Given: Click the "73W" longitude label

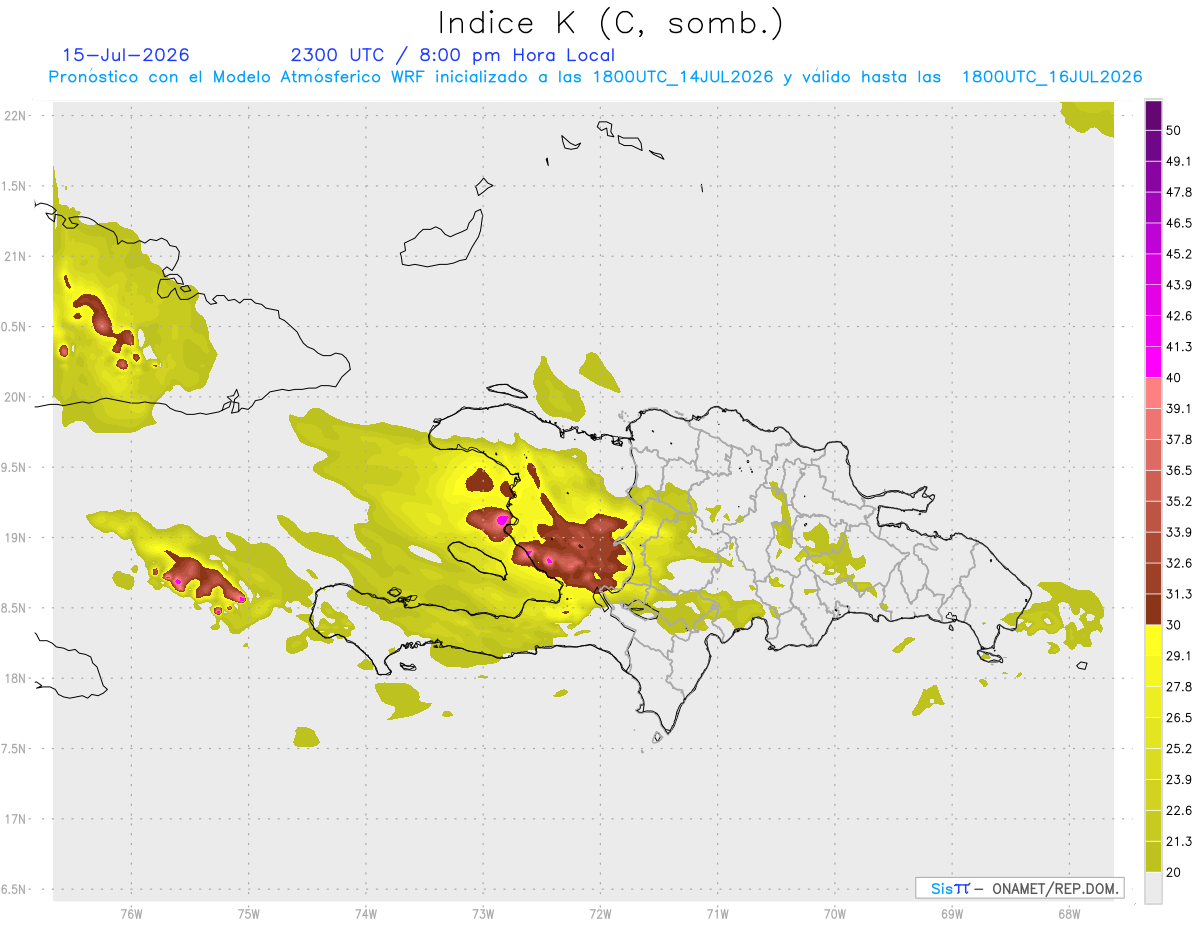Looking at the screenshot, I should (483, 914).
